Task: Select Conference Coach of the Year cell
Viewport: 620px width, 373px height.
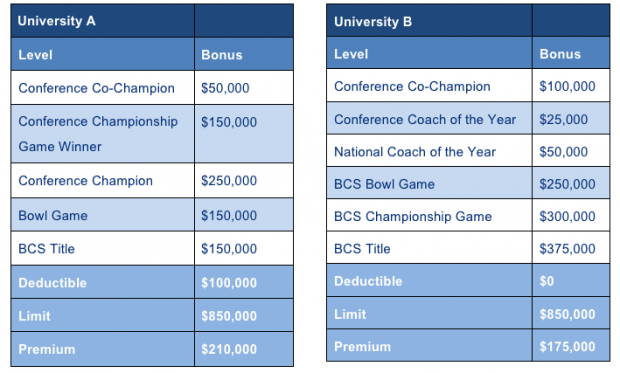Action: tap(429, 119)
